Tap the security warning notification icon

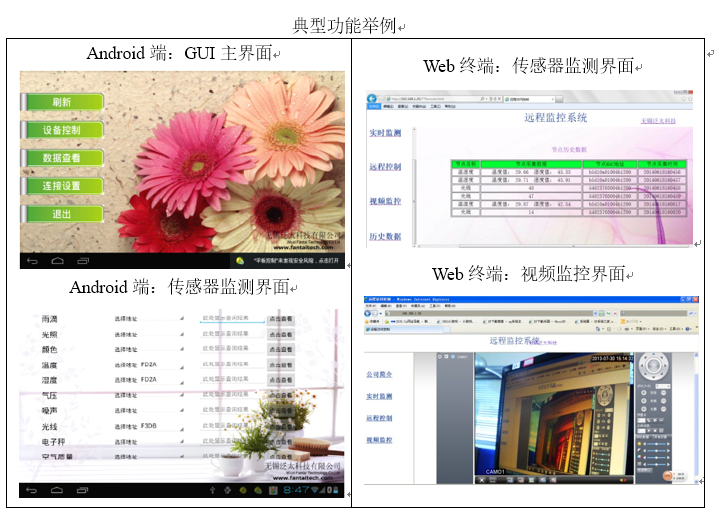click(x=240, y=261)
